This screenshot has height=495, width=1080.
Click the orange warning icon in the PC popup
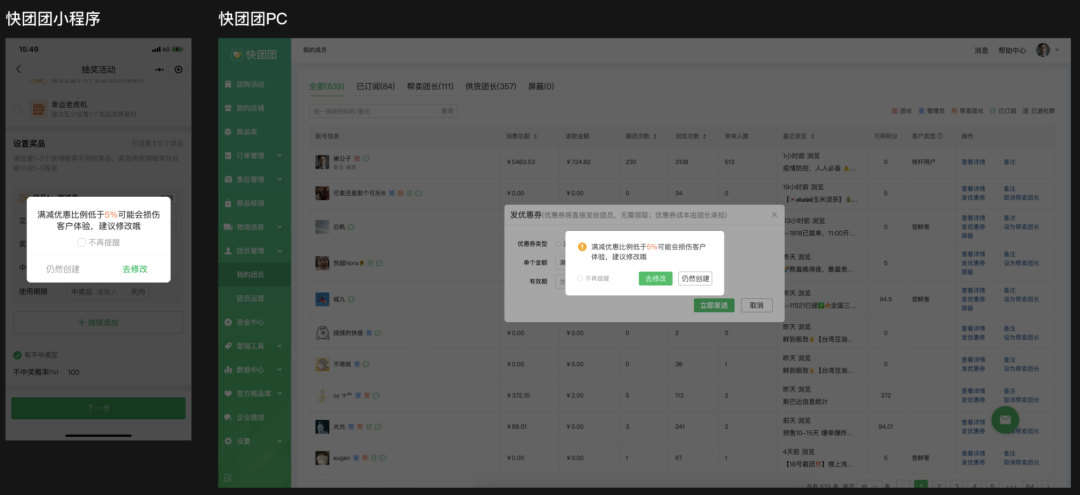582,246
